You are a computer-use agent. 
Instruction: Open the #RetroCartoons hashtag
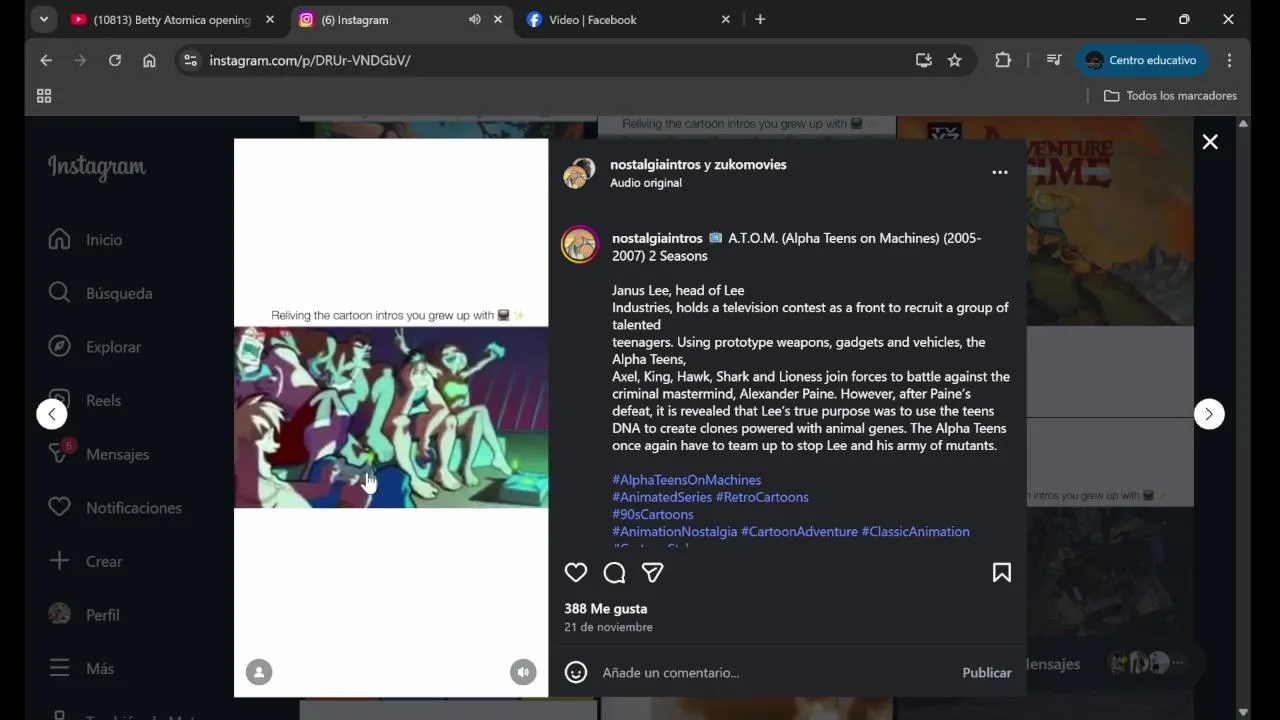pyautogui.click(x=762, y=497)
